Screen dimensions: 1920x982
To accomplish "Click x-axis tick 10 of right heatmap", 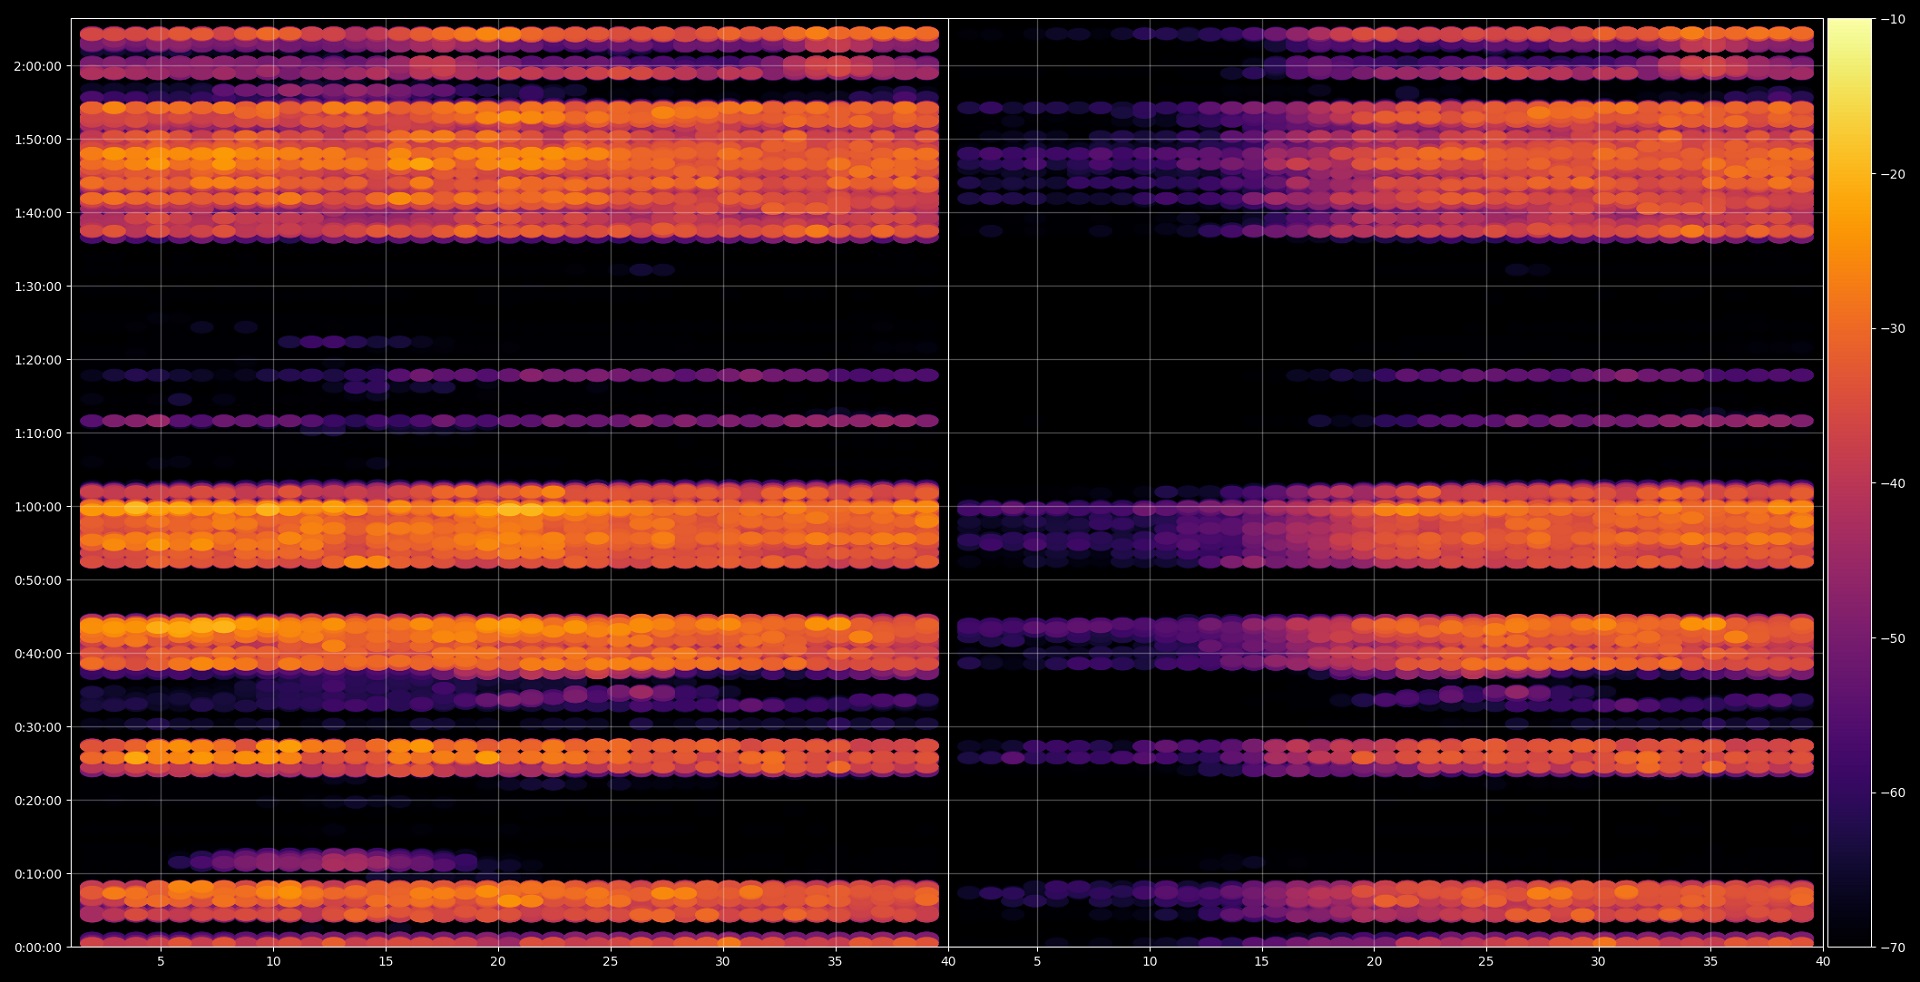I will (x=1150, y=961).
